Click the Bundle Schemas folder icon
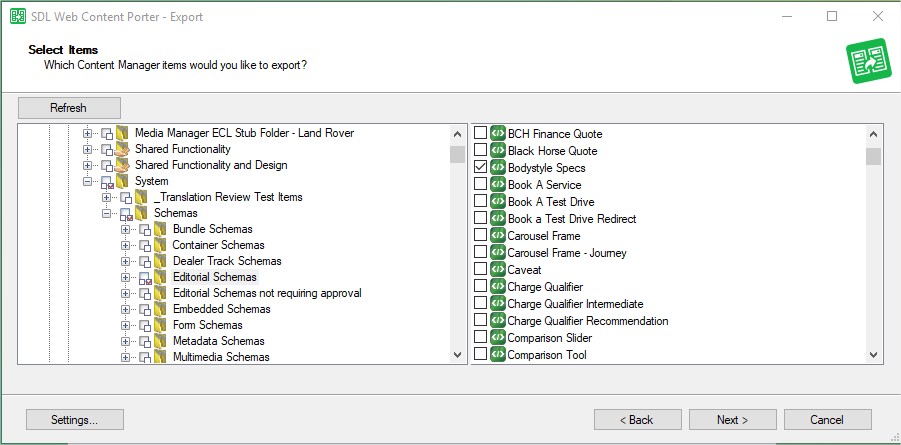 [160, 229]
